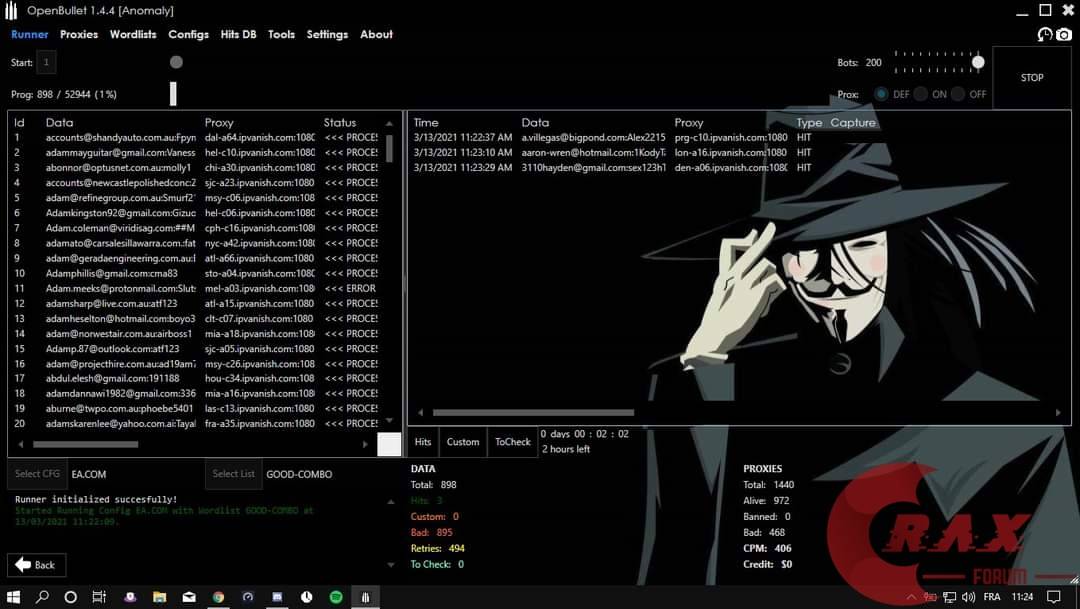Sort by the Id column header
1080x609 pixels.
tap(19, 123)
